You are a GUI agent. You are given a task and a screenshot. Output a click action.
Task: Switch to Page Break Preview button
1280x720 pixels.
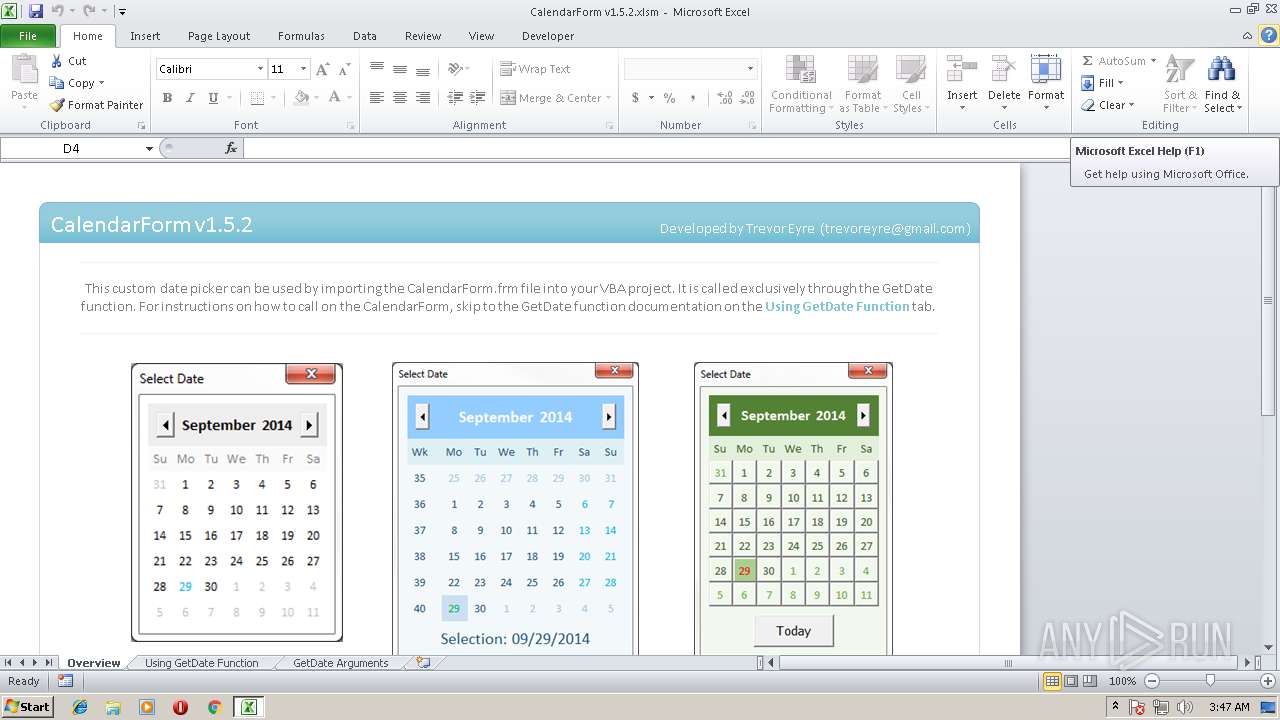click(x=1090, y=681)
